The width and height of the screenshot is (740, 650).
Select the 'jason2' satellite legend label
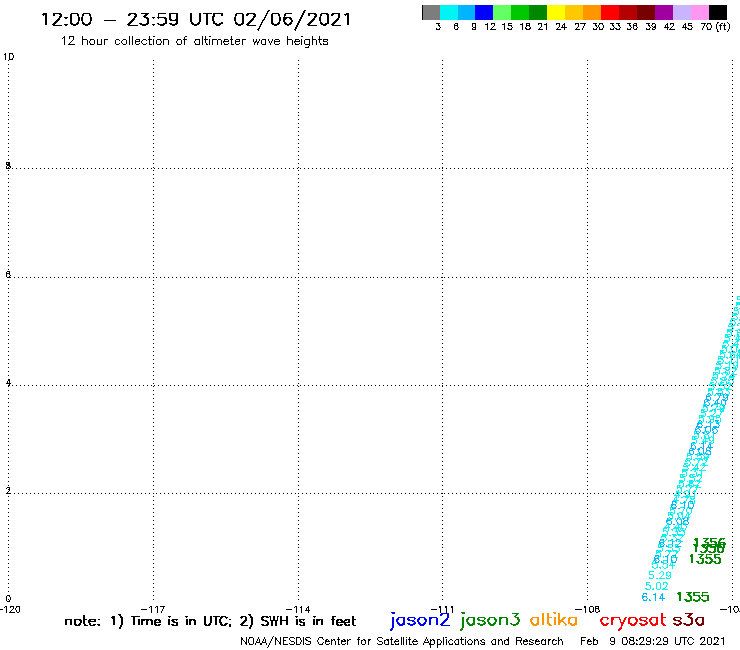pyautogui.click(x=420, y=620)
